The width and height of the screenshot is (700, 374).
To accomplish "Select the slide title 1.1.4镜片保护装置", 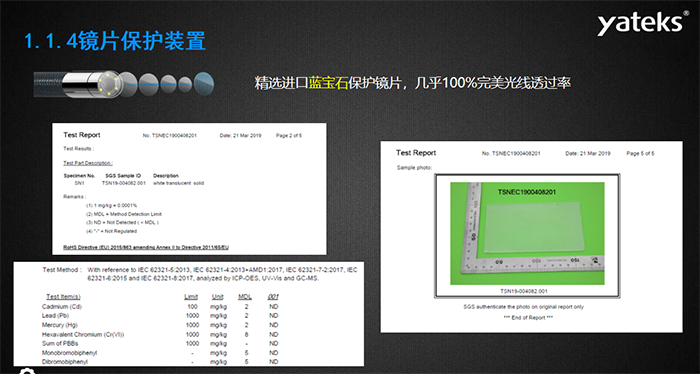I will tap(114, 41).
